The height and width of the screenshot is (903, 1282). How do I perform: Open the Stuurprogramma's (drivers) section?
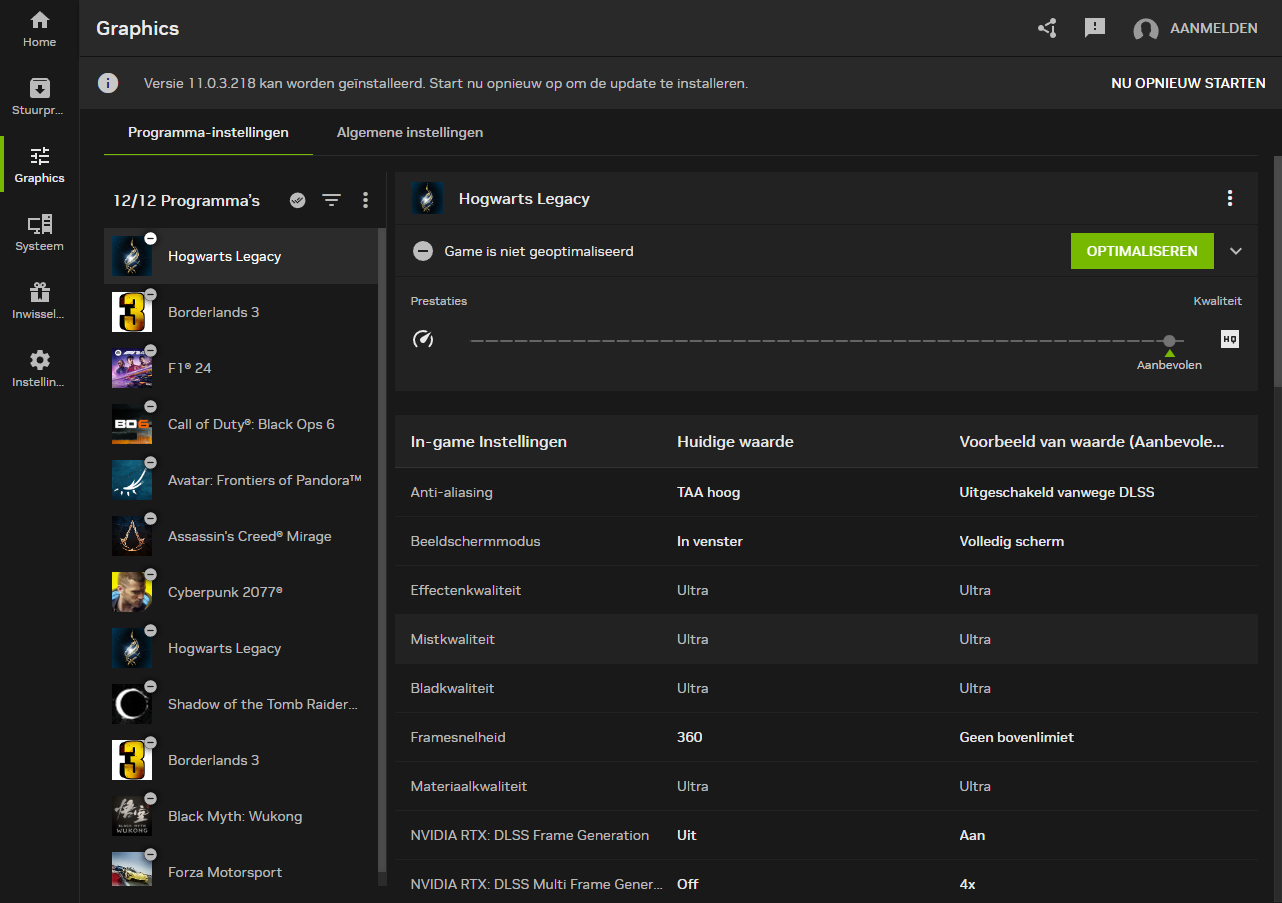point(39,97)
